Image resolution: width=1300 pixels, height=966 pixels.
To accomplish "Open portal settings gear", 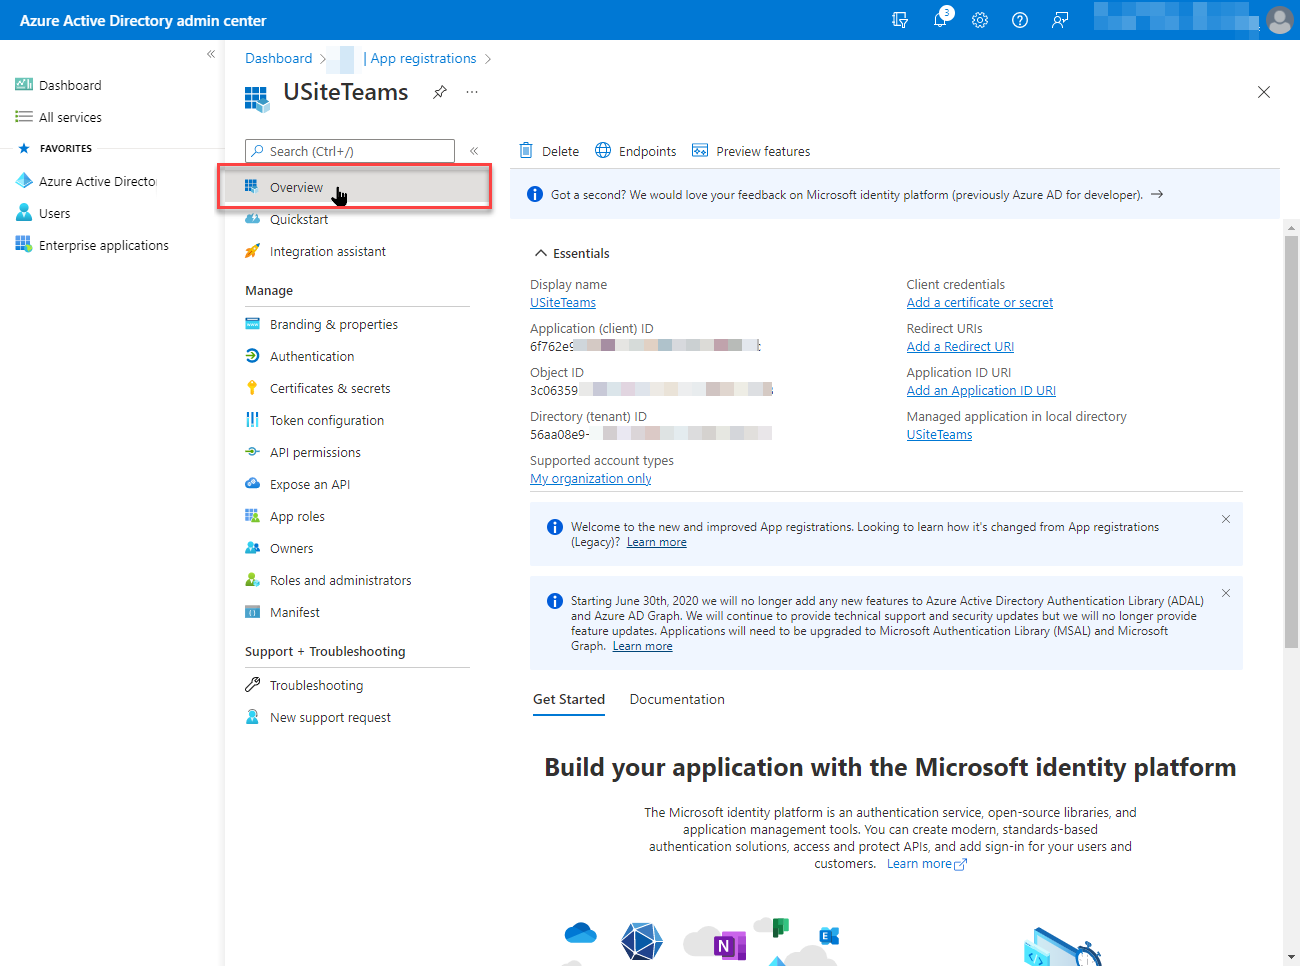I will click(x=980, y=20).
